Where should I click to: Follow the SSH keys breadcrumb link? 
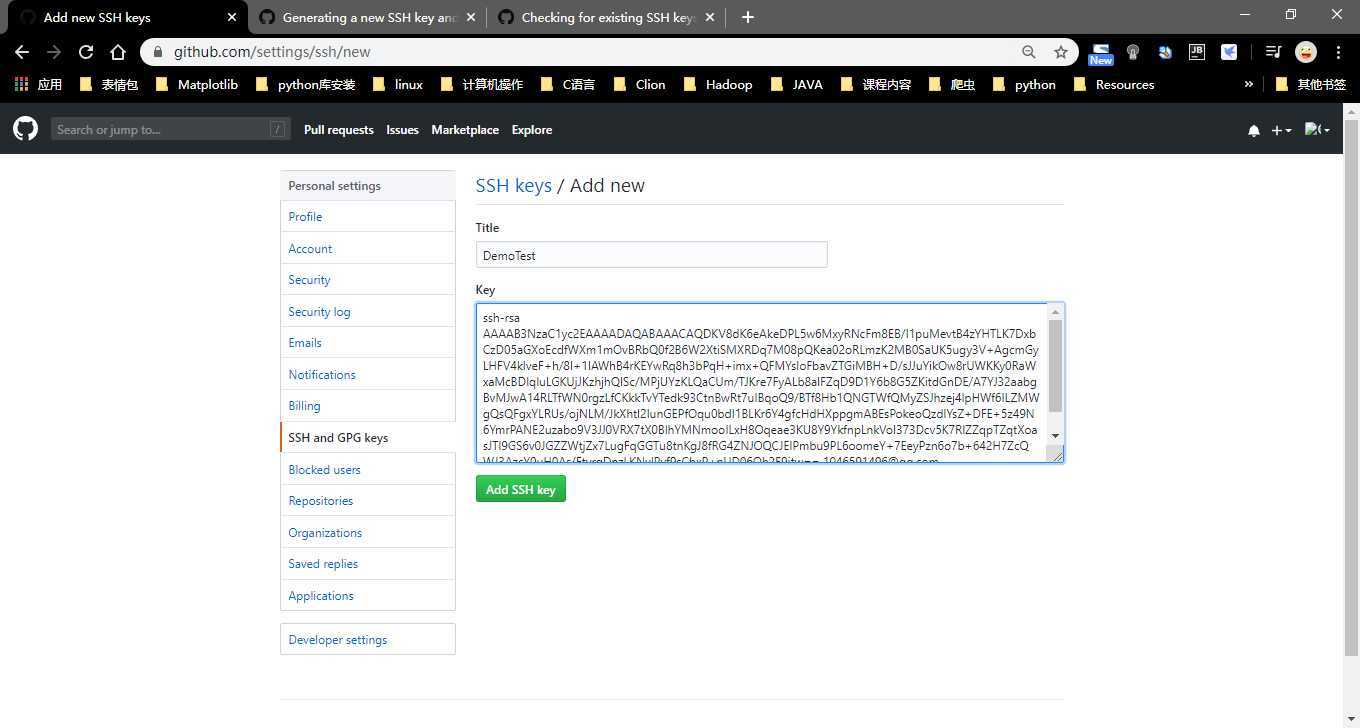pyautogui.click(x=514, y=185)
